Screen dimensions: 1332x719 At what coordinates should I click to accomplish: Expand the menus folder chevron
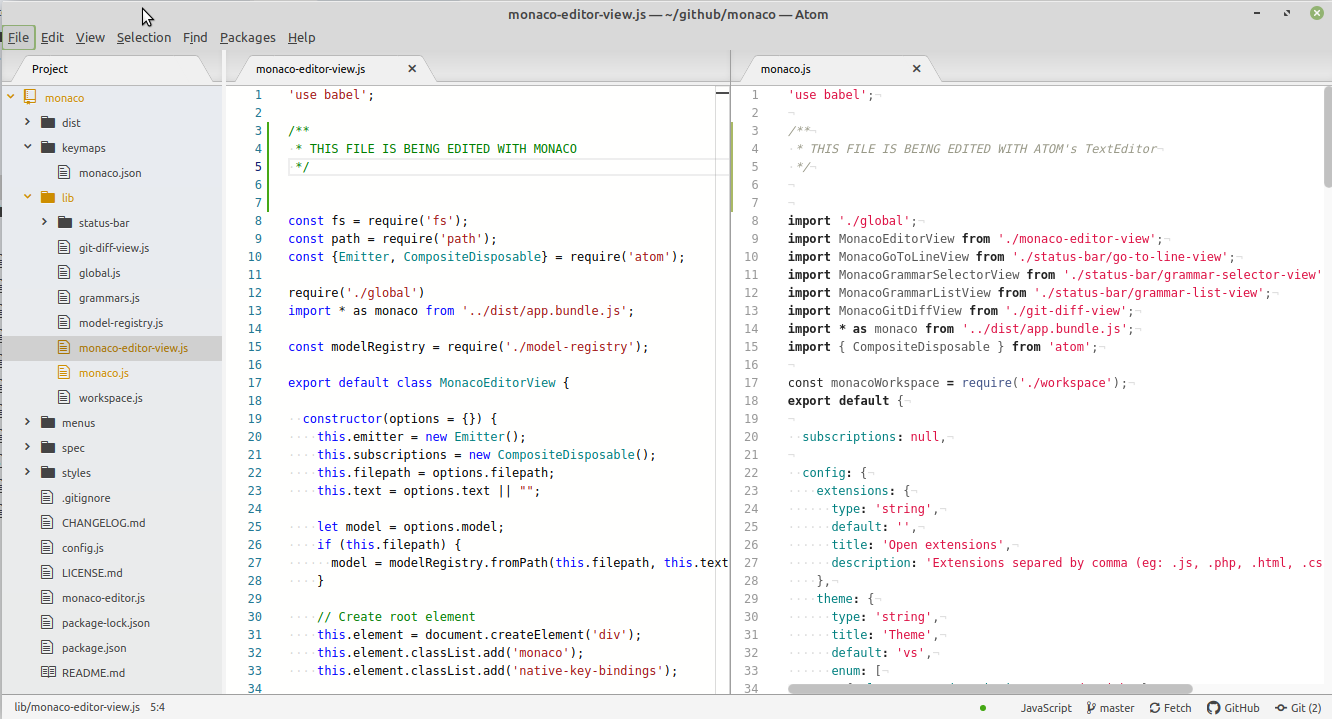[28, 422]
